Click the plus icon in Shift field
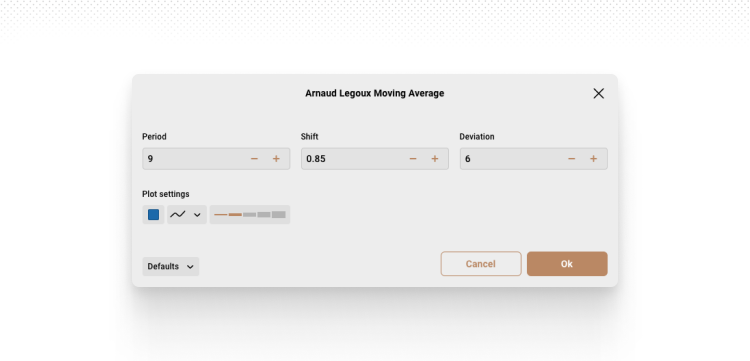Viewport: 750px width, 361px height. click(435, 159)
